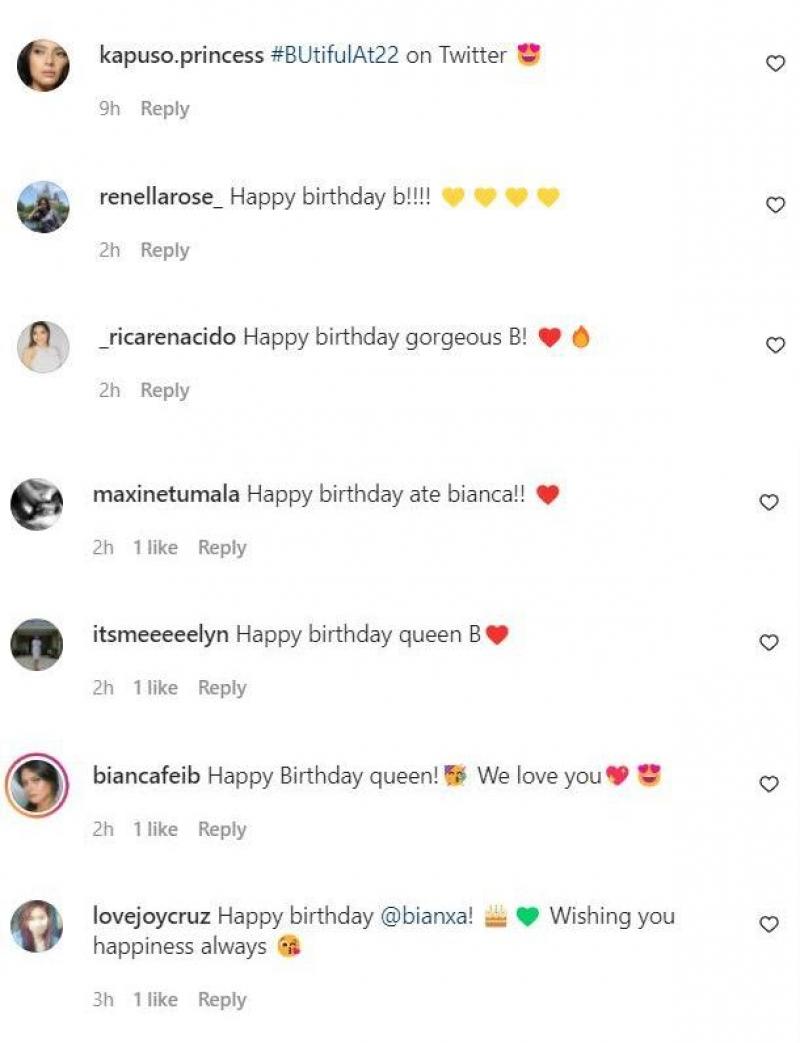
Task: Open kapuso.princess profile picture
Action: coord(43,65)
